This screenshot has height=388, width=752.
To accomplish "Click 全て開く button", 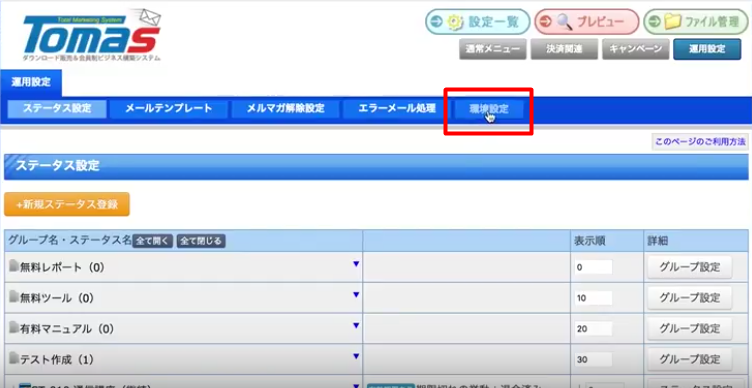I will 152,241.
